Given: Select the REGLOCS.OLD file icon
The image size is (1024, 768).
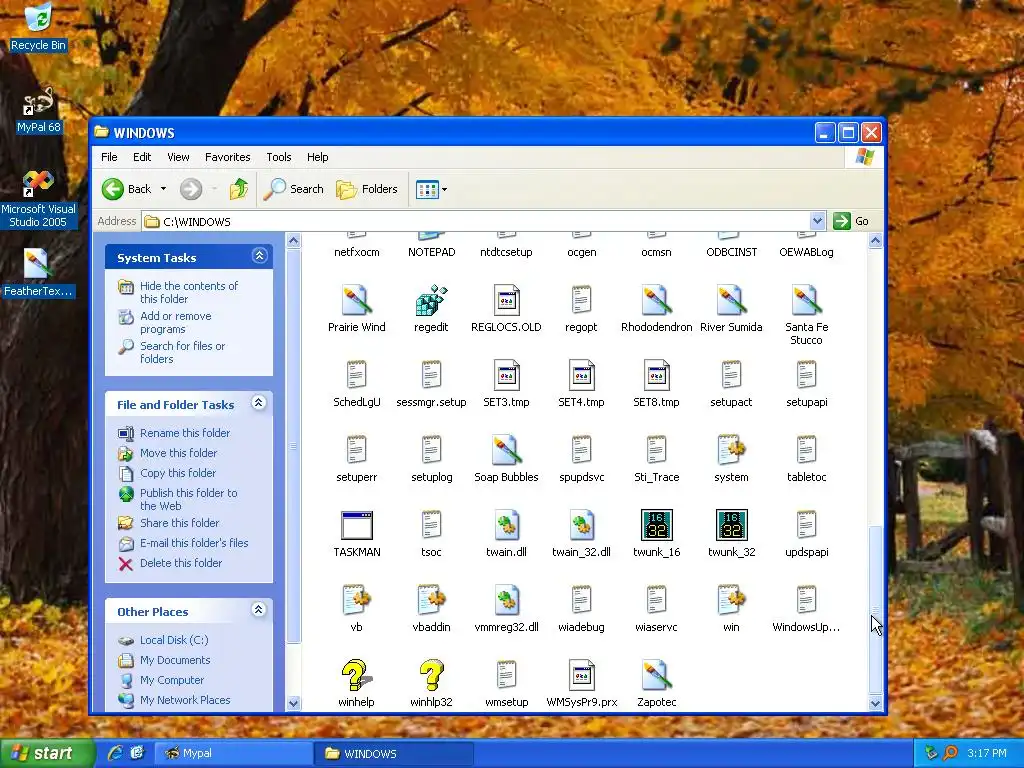Looking at the screenshot, I should [x=506, y=300].
